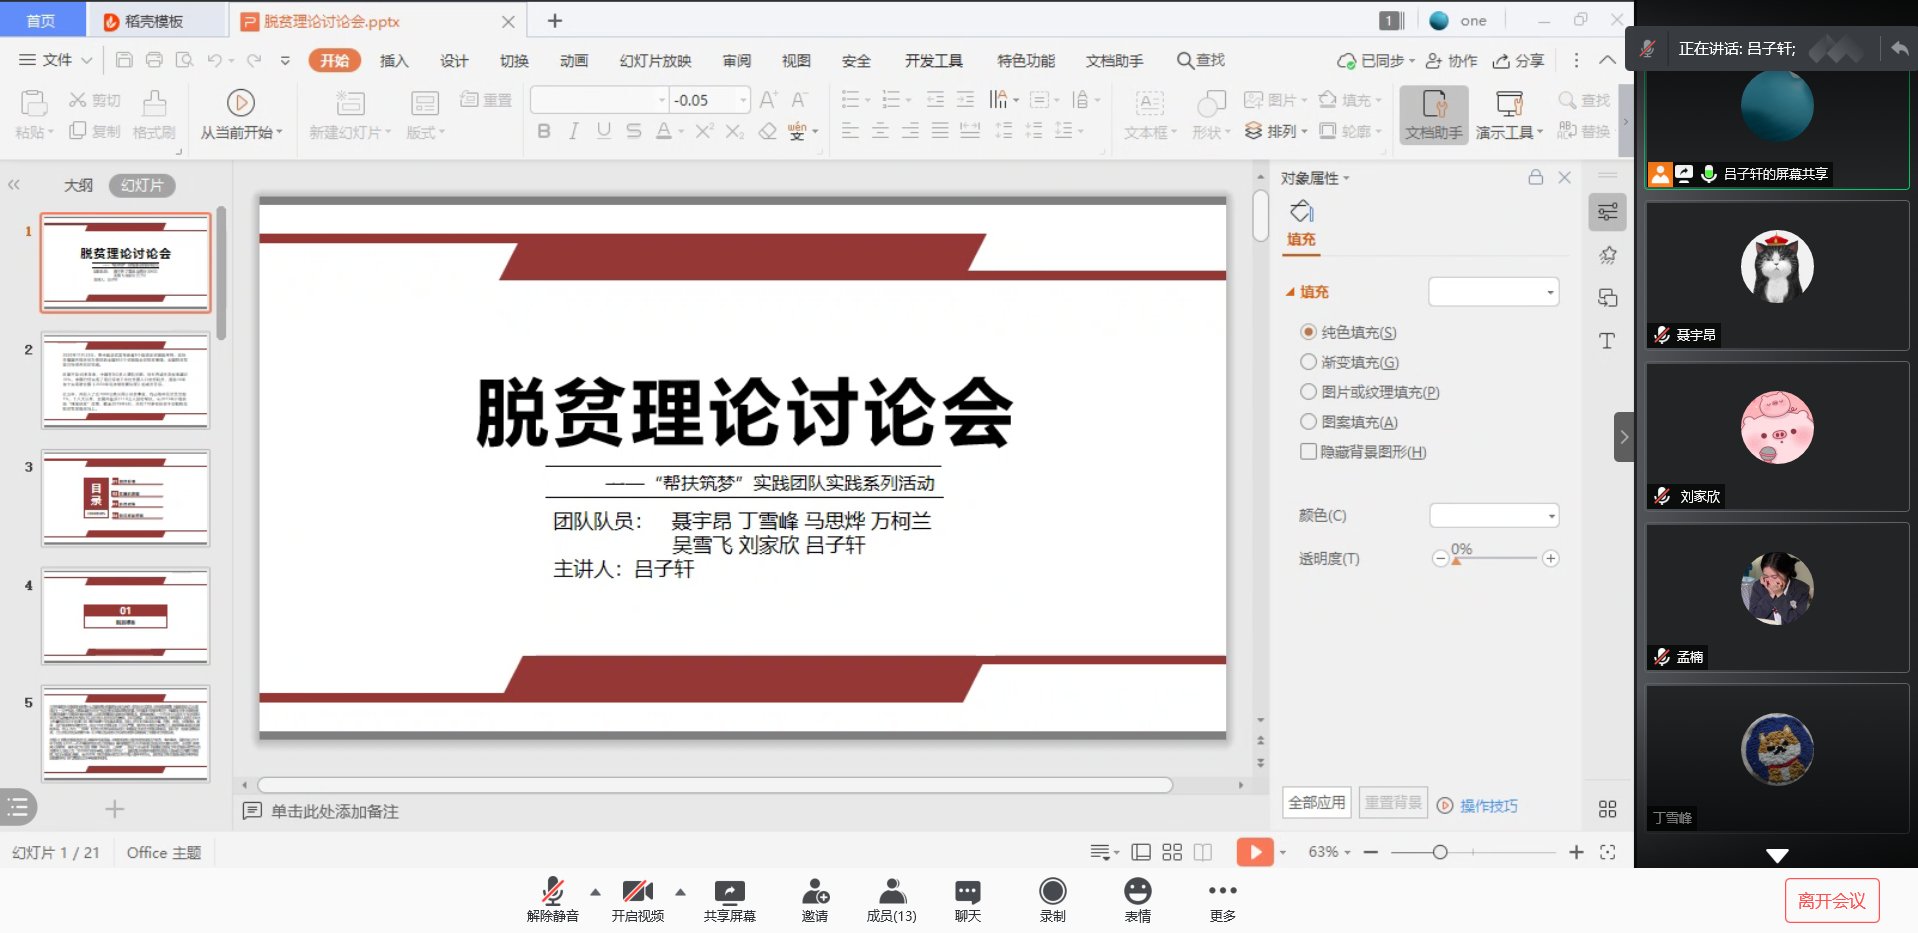Select slide 3 thumbnail

click(x=125, y=498)
